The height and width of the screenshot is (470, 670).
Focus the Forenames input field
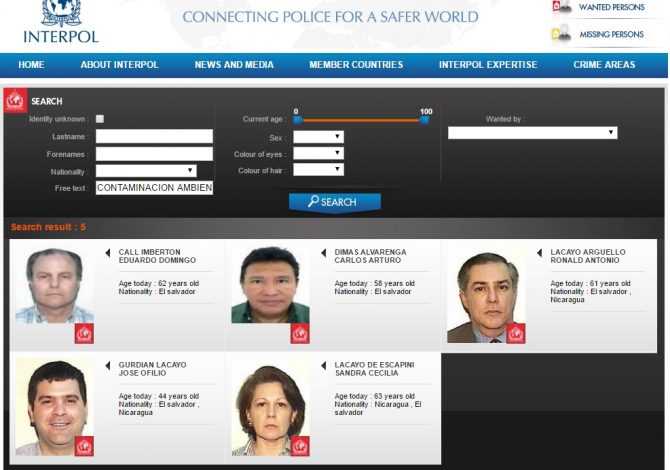[154, 154]
